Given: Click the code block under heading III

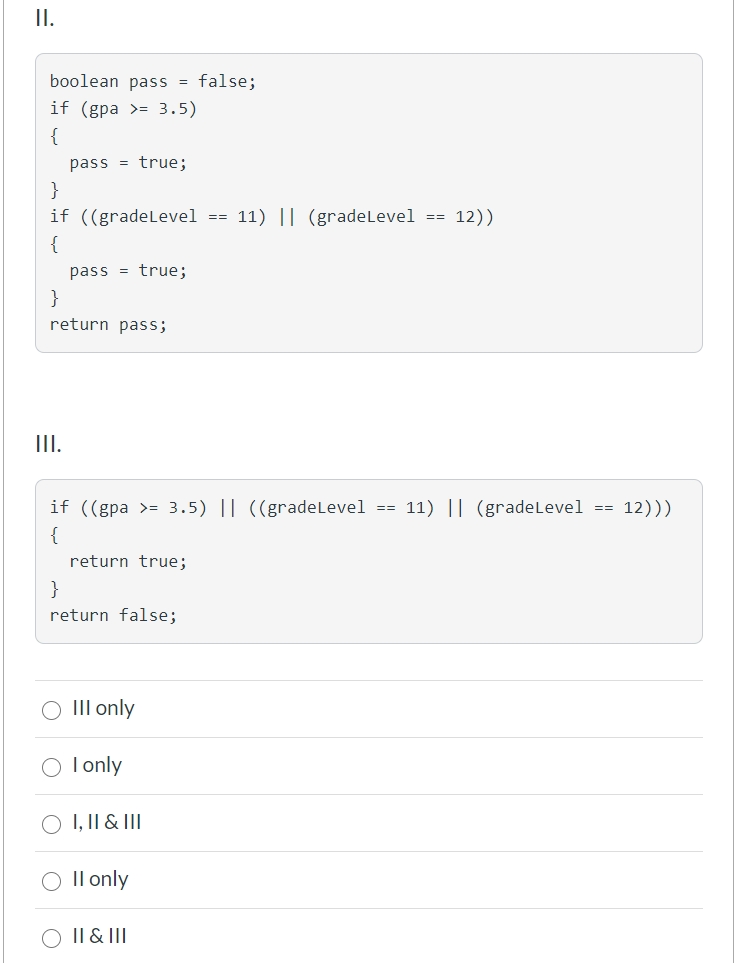Looking at the screenshot, I should pyautogui.click(x=369, y=560).
